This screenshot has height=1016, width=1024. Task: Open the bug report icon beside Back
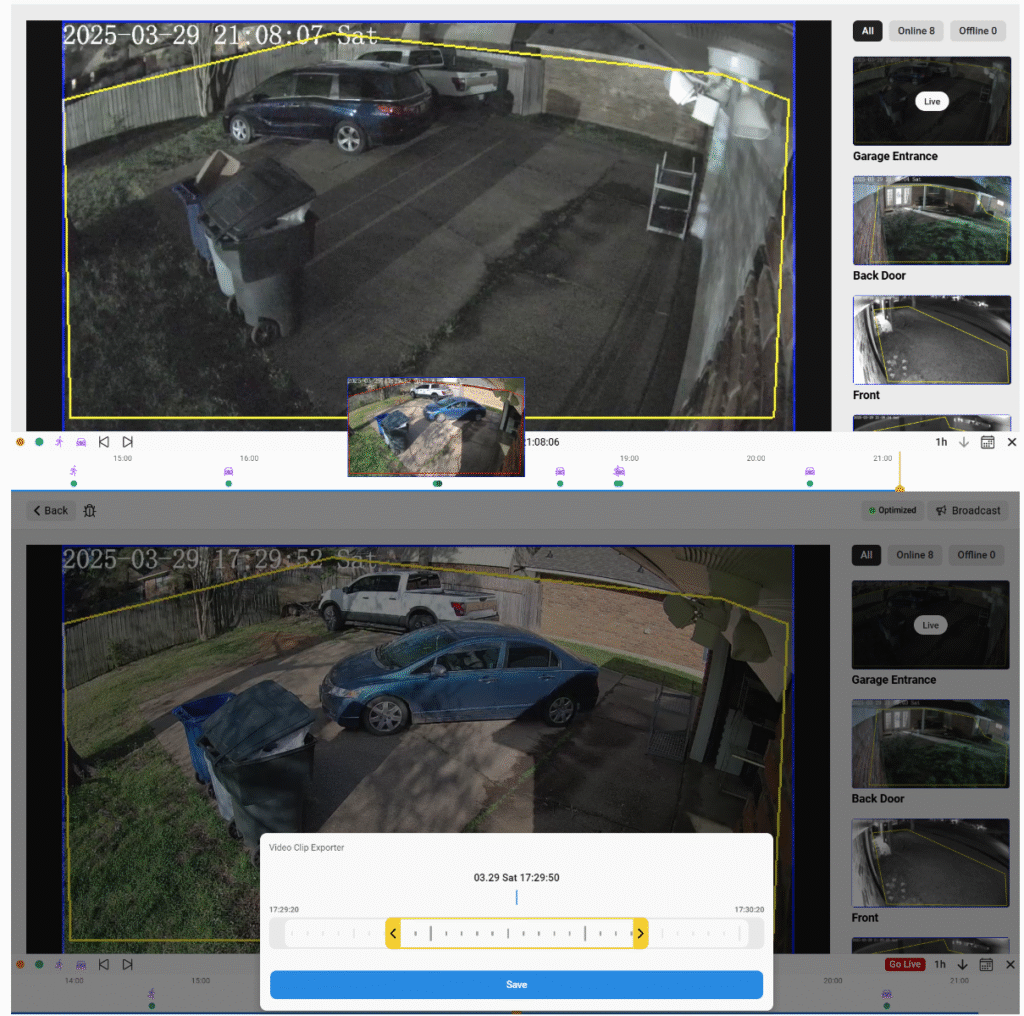point(89,511)
